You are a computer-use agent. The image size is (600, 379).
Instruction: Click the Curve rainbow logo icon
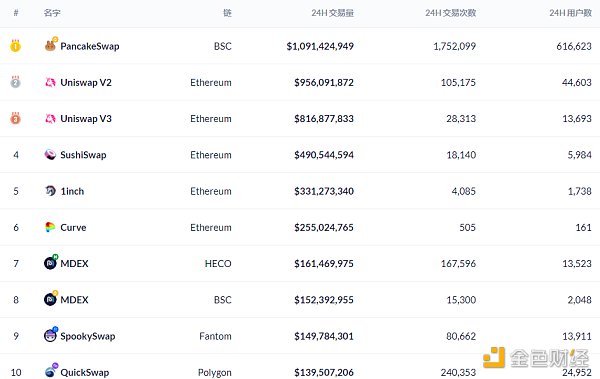(x=50, y=227)
